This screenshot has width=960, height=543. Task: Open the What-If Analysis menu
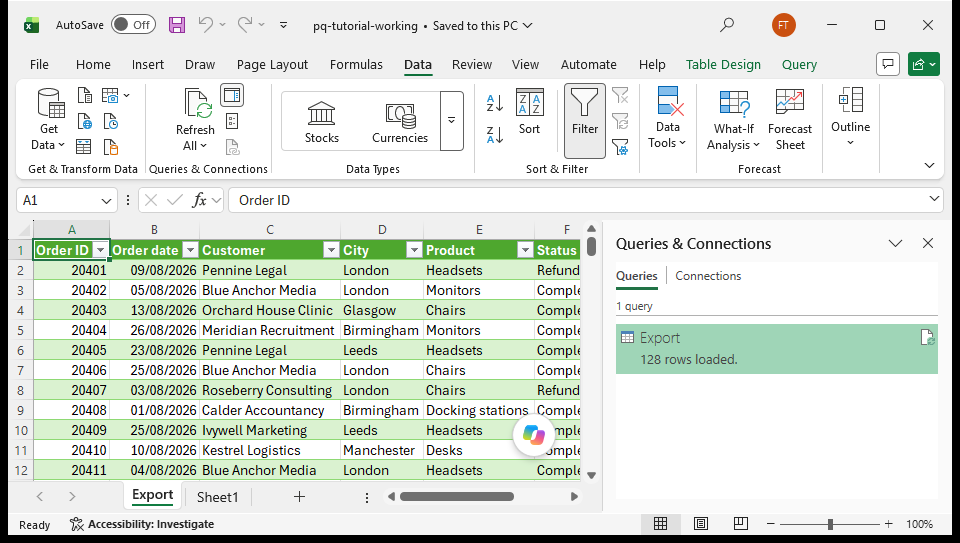733,119
